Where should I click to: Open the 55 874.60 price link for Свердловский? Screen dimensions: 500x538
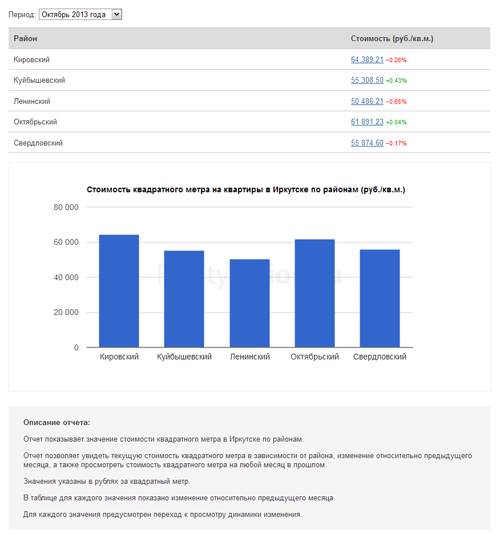pyautogui.click(x=367, y=143)
